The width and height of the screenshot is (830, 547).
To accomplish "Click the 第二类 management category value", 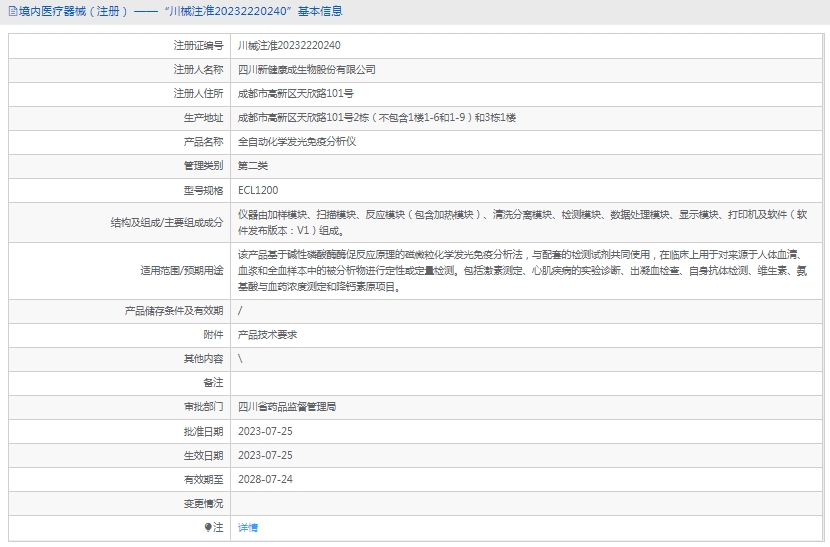I will (x=253, y=166).
